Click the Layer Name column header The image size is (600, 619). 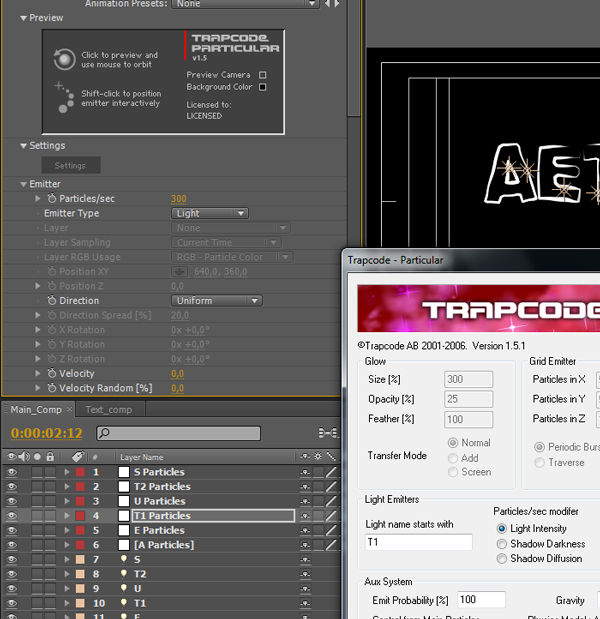(x=142, y=457)
